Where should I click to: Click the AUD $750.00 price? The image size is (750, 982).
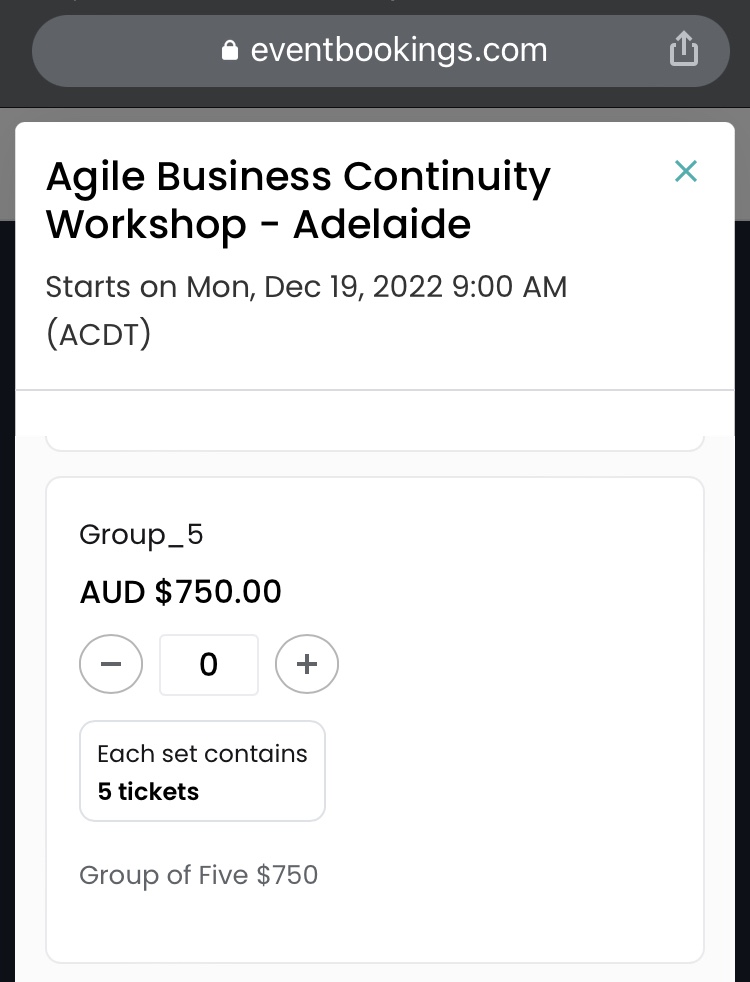coord(180,592)
